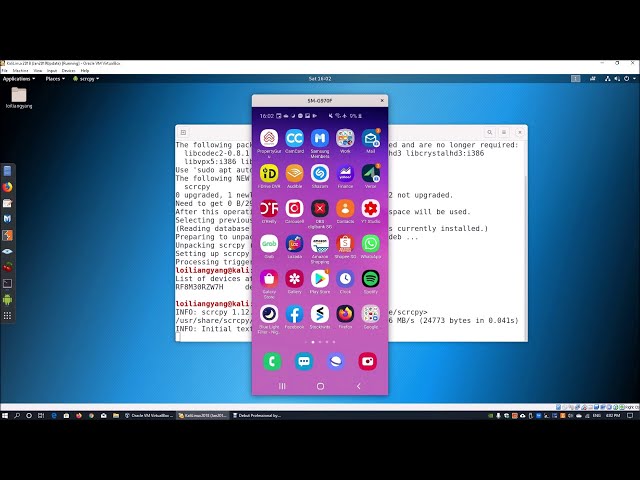The image size is (640, 480).
Task: Open Yahoo Finance app
Action: pyautogui.click(x=345, y=174)
